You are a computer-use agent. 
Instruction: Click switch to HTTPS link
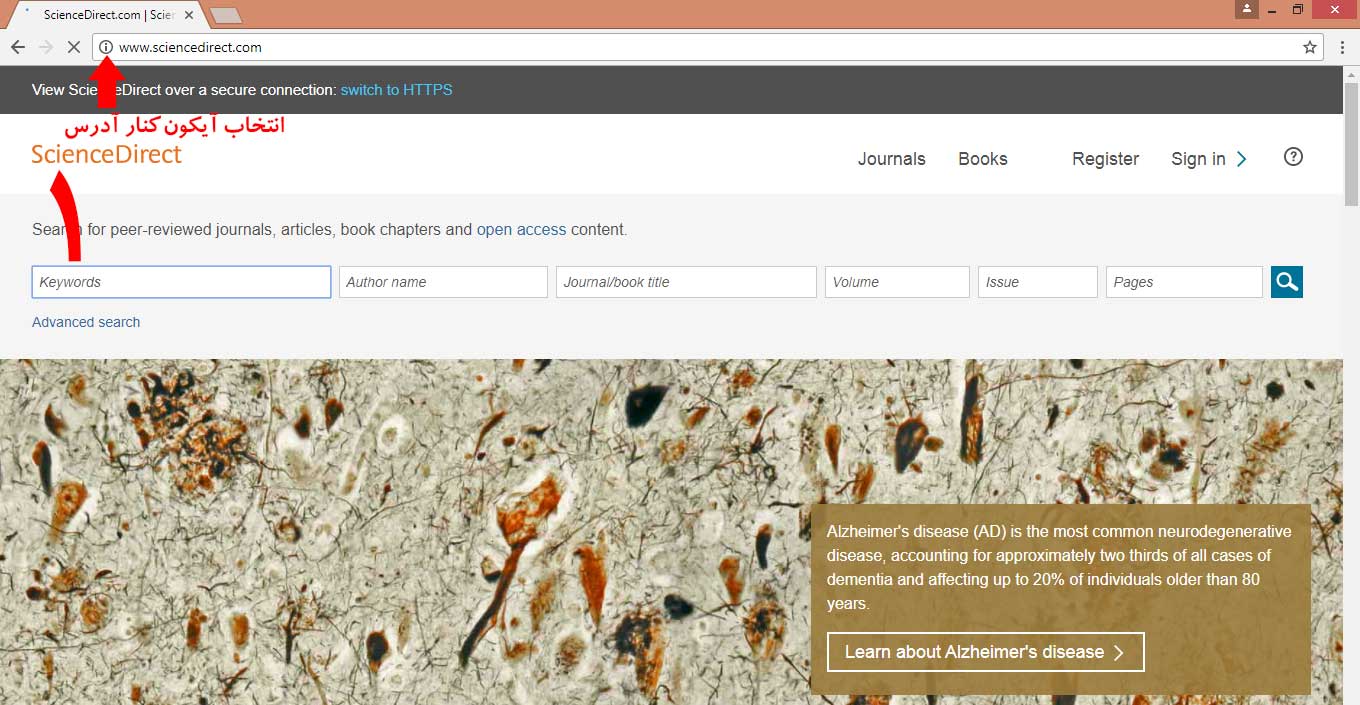click(x=396, y=90)
